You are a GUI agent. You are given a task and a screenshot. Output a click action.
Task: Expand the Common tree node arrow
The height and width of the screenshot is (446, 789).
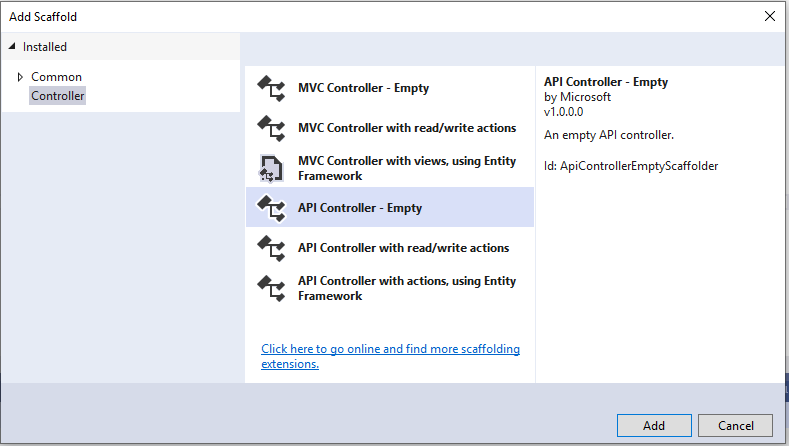20,77
